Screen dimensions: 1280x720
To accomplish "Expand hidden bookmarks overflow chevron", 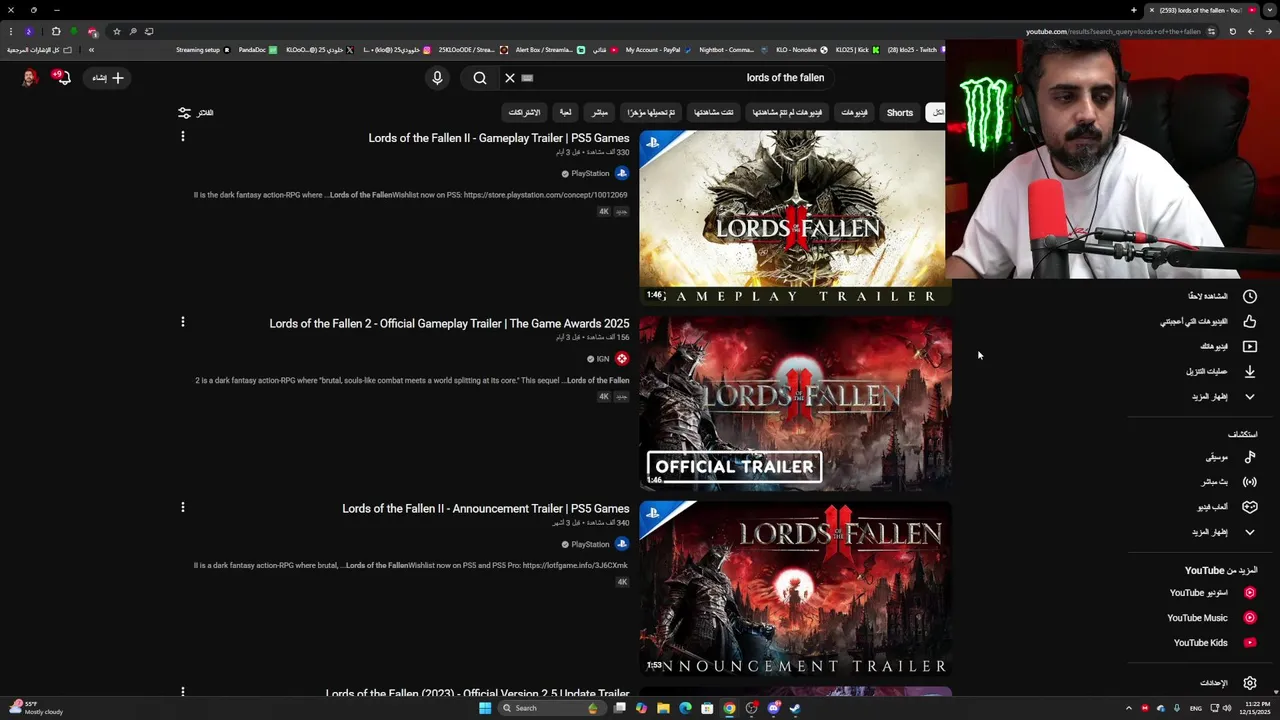I will [x=91, y=50].
